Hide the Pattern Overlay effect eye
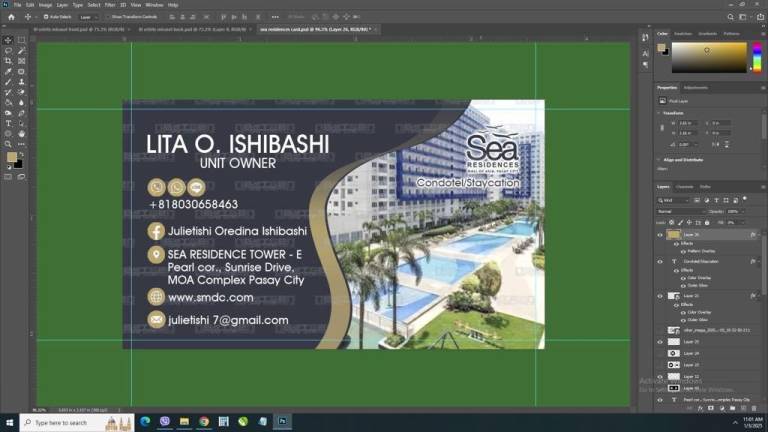Viewport: 768px width, 432px height. (684, 251)
